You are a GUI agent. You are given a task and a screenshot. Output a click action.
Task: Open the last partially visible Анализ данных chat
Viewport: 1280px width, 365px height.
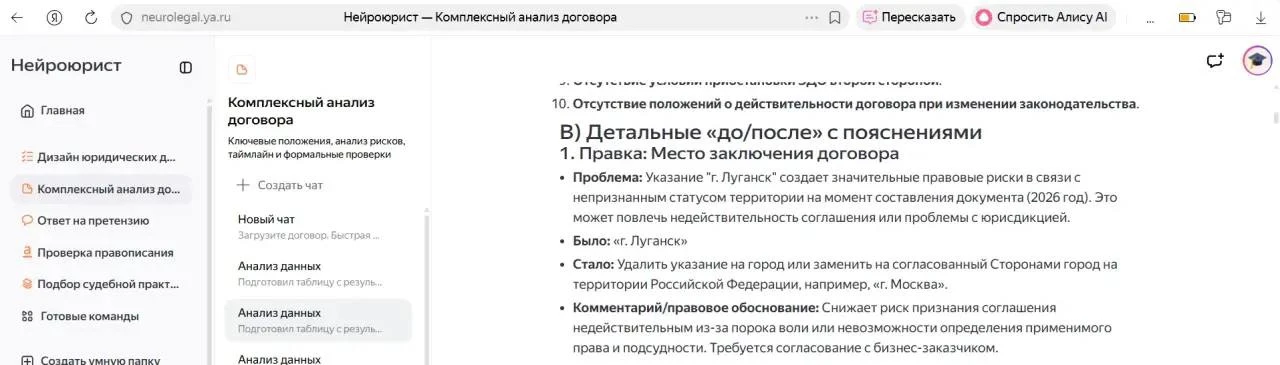(318, 358)
